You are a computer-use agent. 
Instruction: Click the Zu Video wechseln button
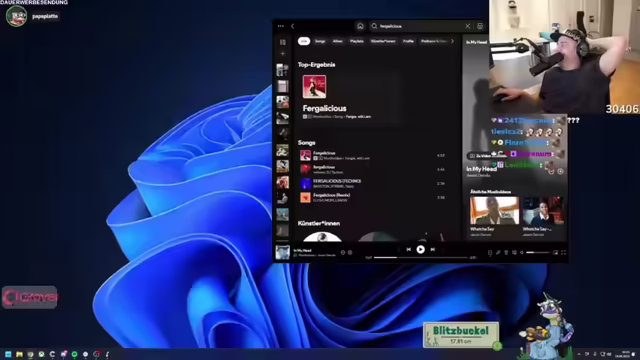click(x=487, y=156)
